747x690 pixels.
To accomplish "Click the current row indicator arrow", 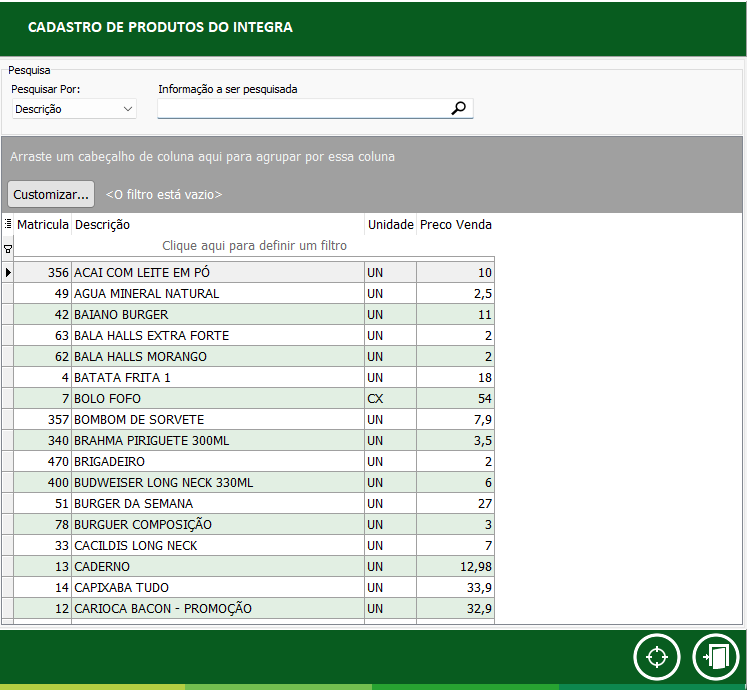I will point(8,273).
